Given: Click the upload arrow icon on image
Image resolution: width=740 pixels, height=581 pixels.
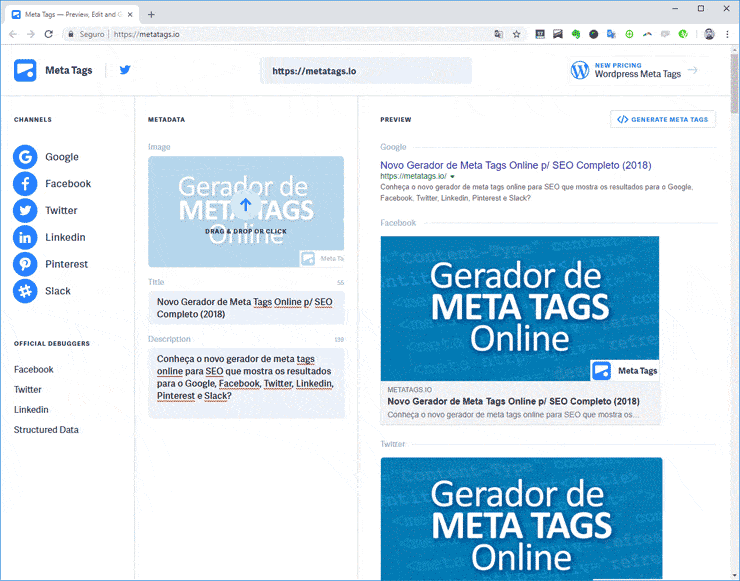Looking at the screenshot, I should tap(245, 205).
